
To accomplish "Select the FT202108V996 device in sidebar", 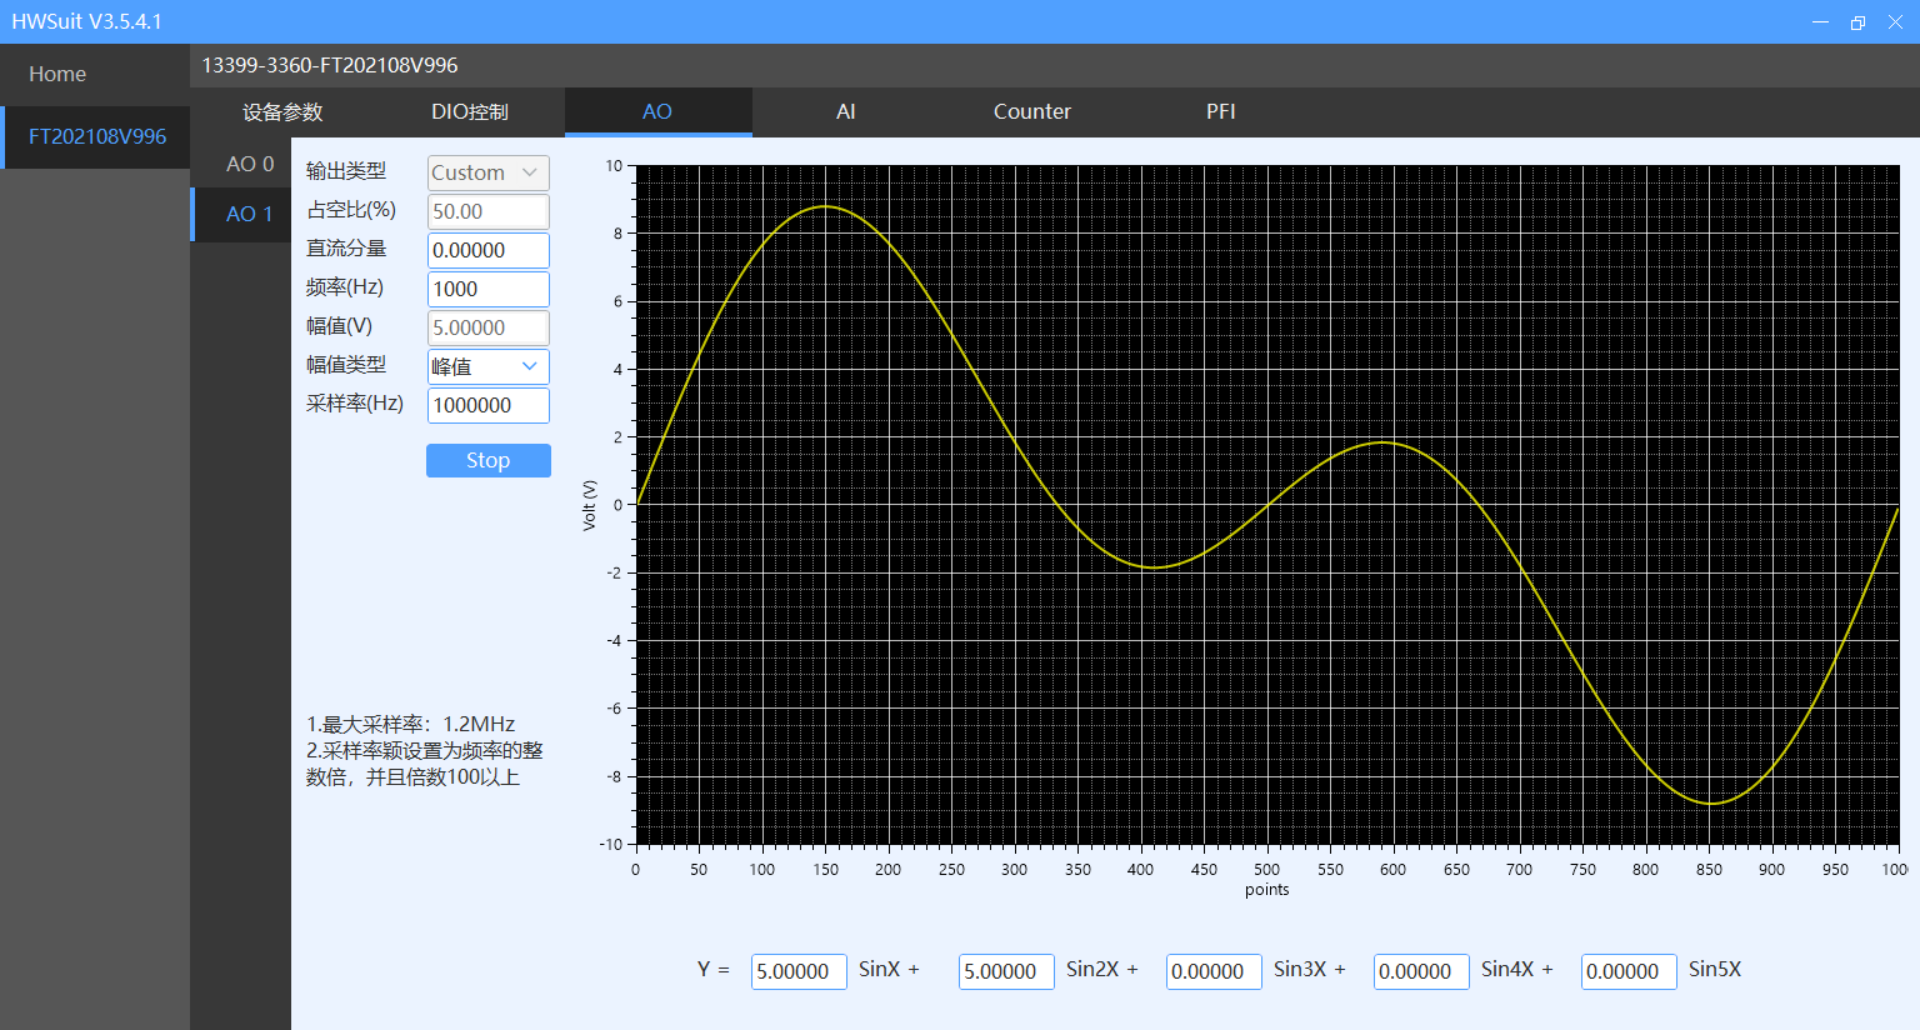I will coord(97,137).
